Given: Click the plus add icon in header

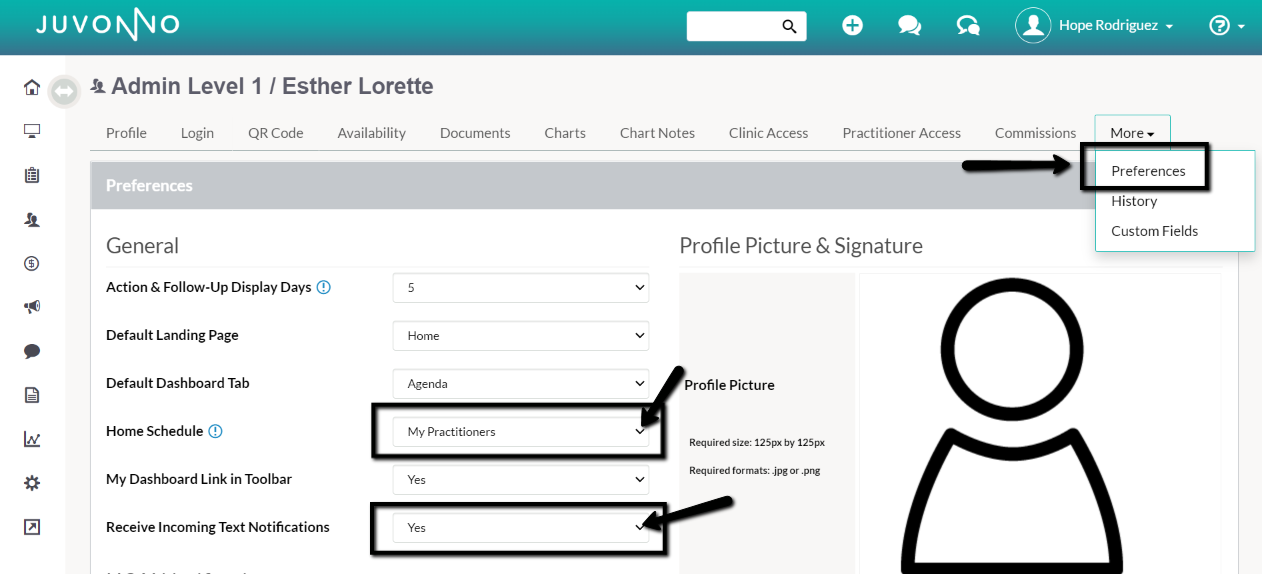Looking at the screenshot, I should click(x=852, y=26).
